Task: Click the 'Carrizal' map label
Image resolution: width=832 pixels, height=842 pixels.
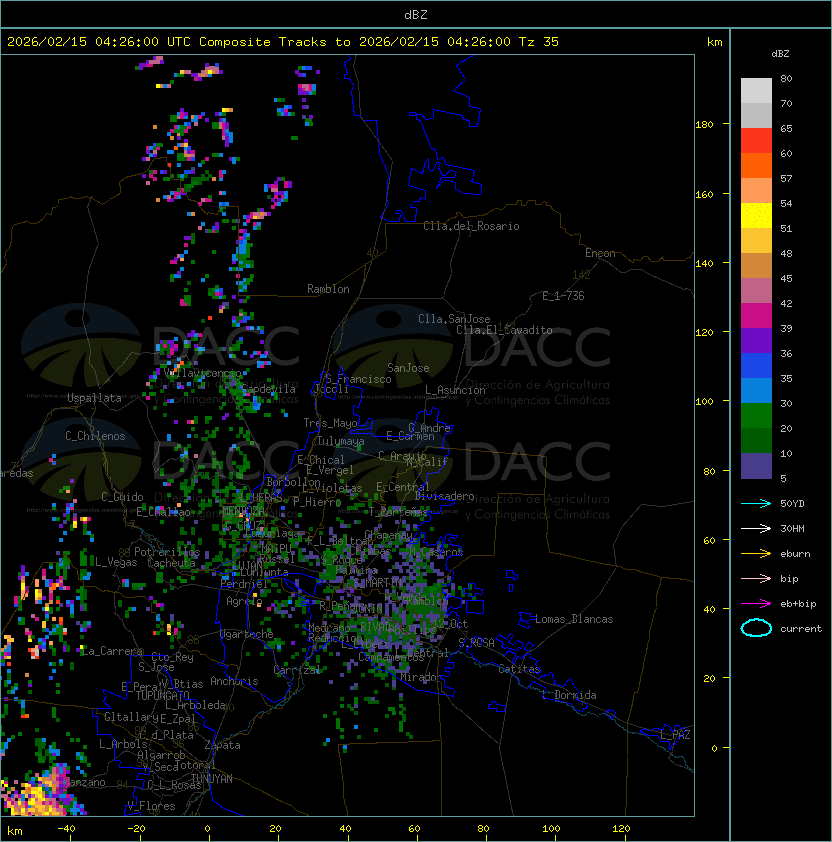Action: coord(296,670)
